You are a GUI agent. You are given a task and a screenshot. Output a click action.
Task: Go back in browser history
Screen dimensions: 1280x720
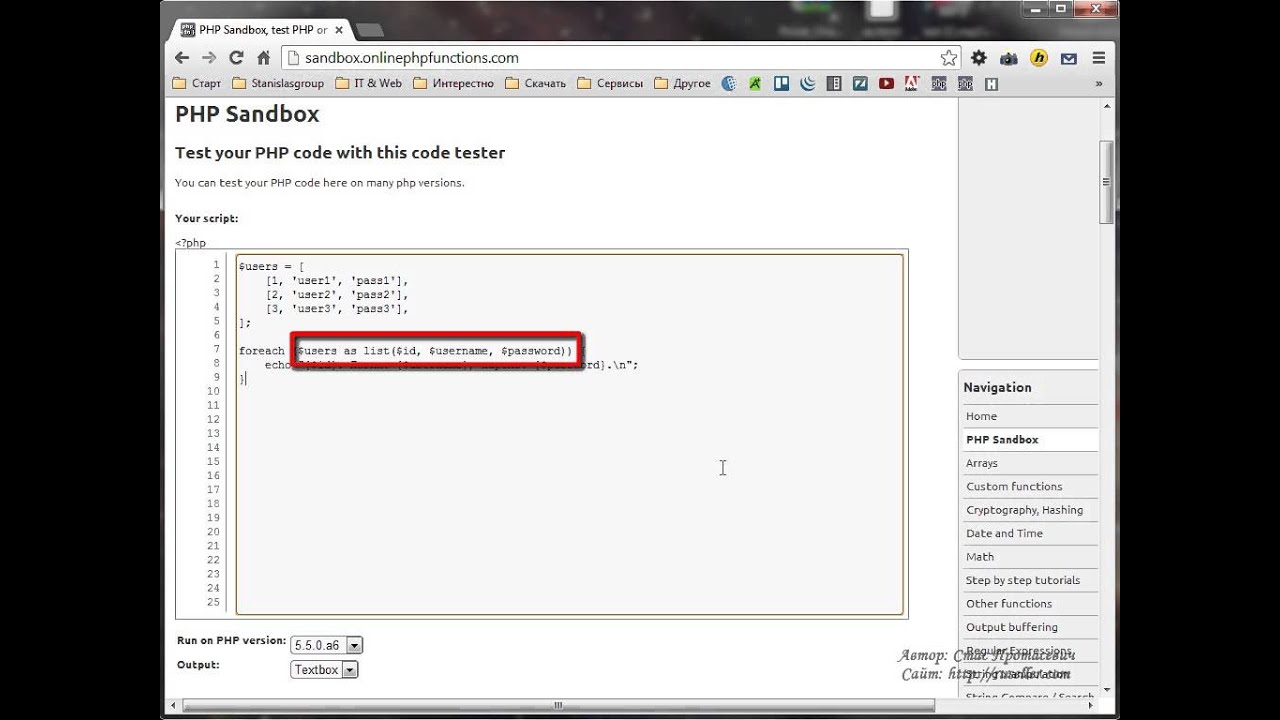pos(182,58)
